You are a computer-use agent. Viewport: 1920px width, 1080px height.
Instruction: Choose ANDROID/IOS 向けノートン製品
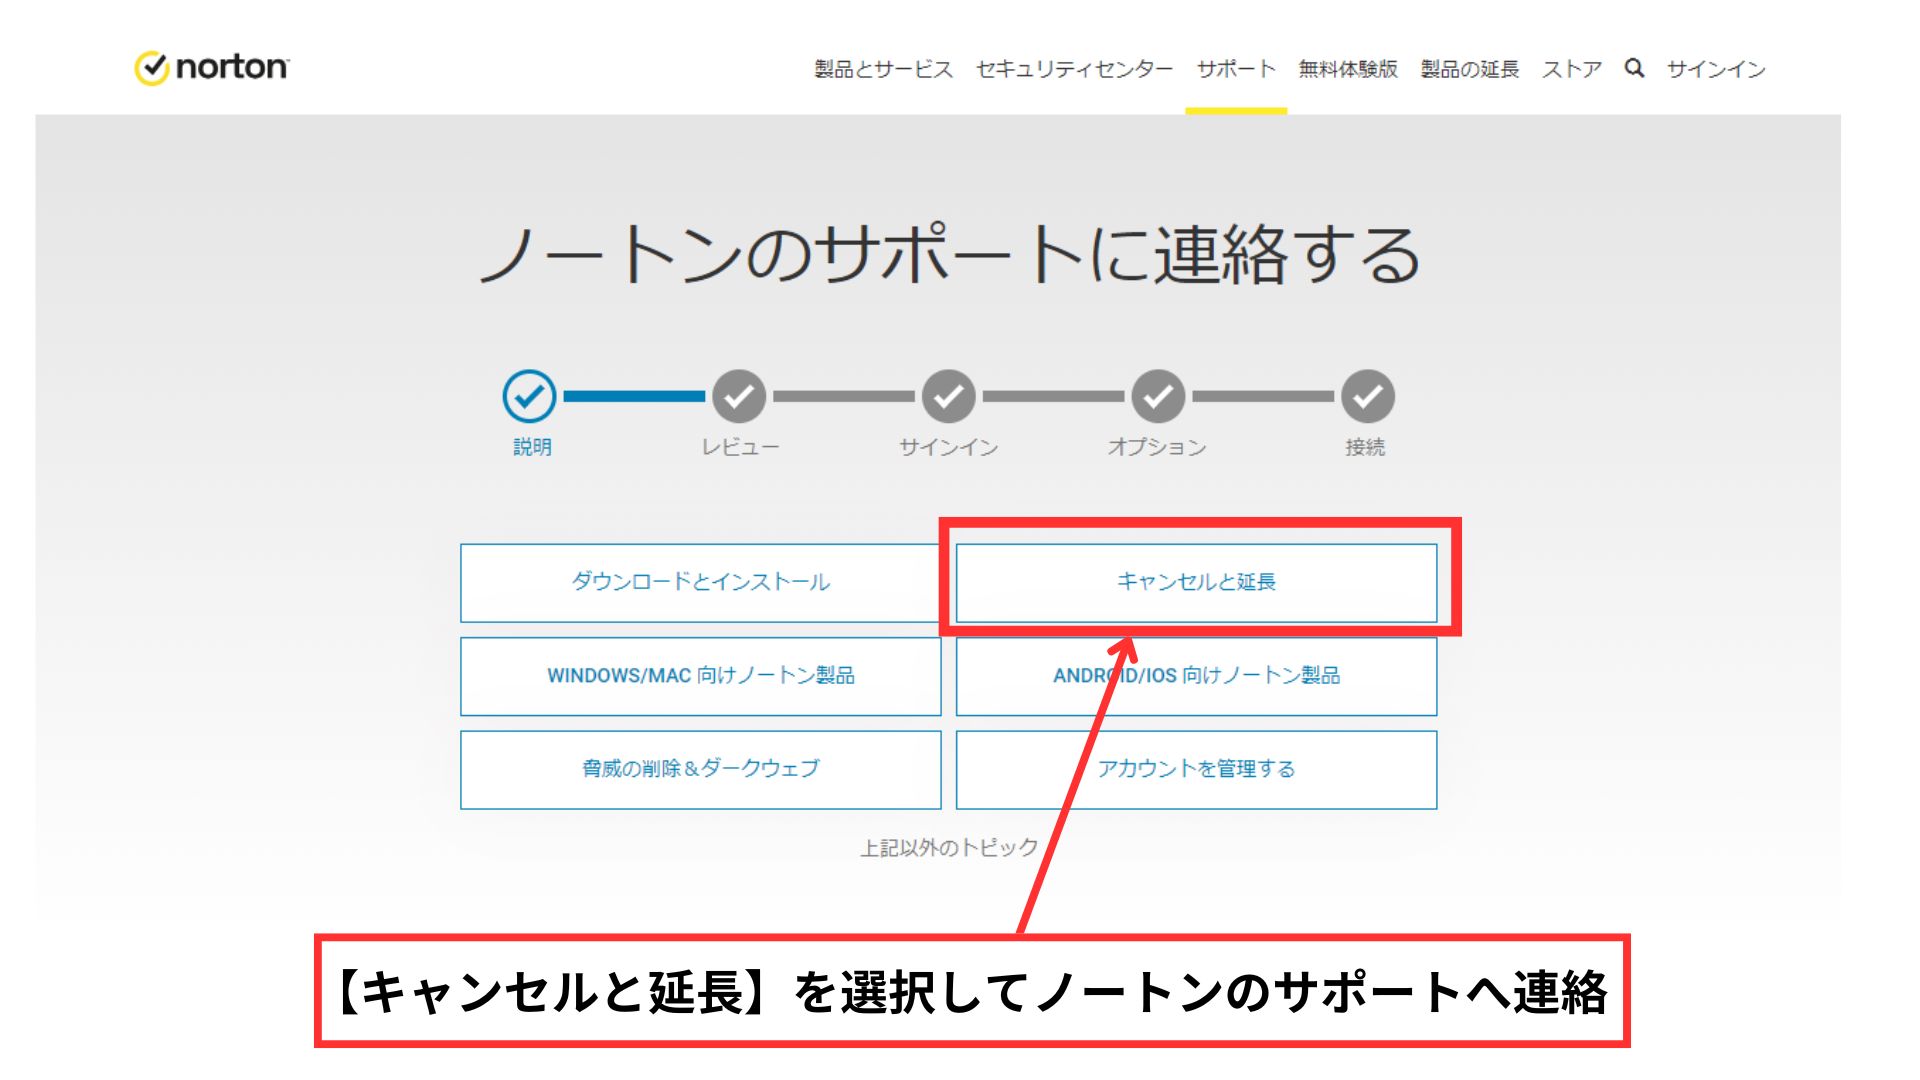(1196, 676)
